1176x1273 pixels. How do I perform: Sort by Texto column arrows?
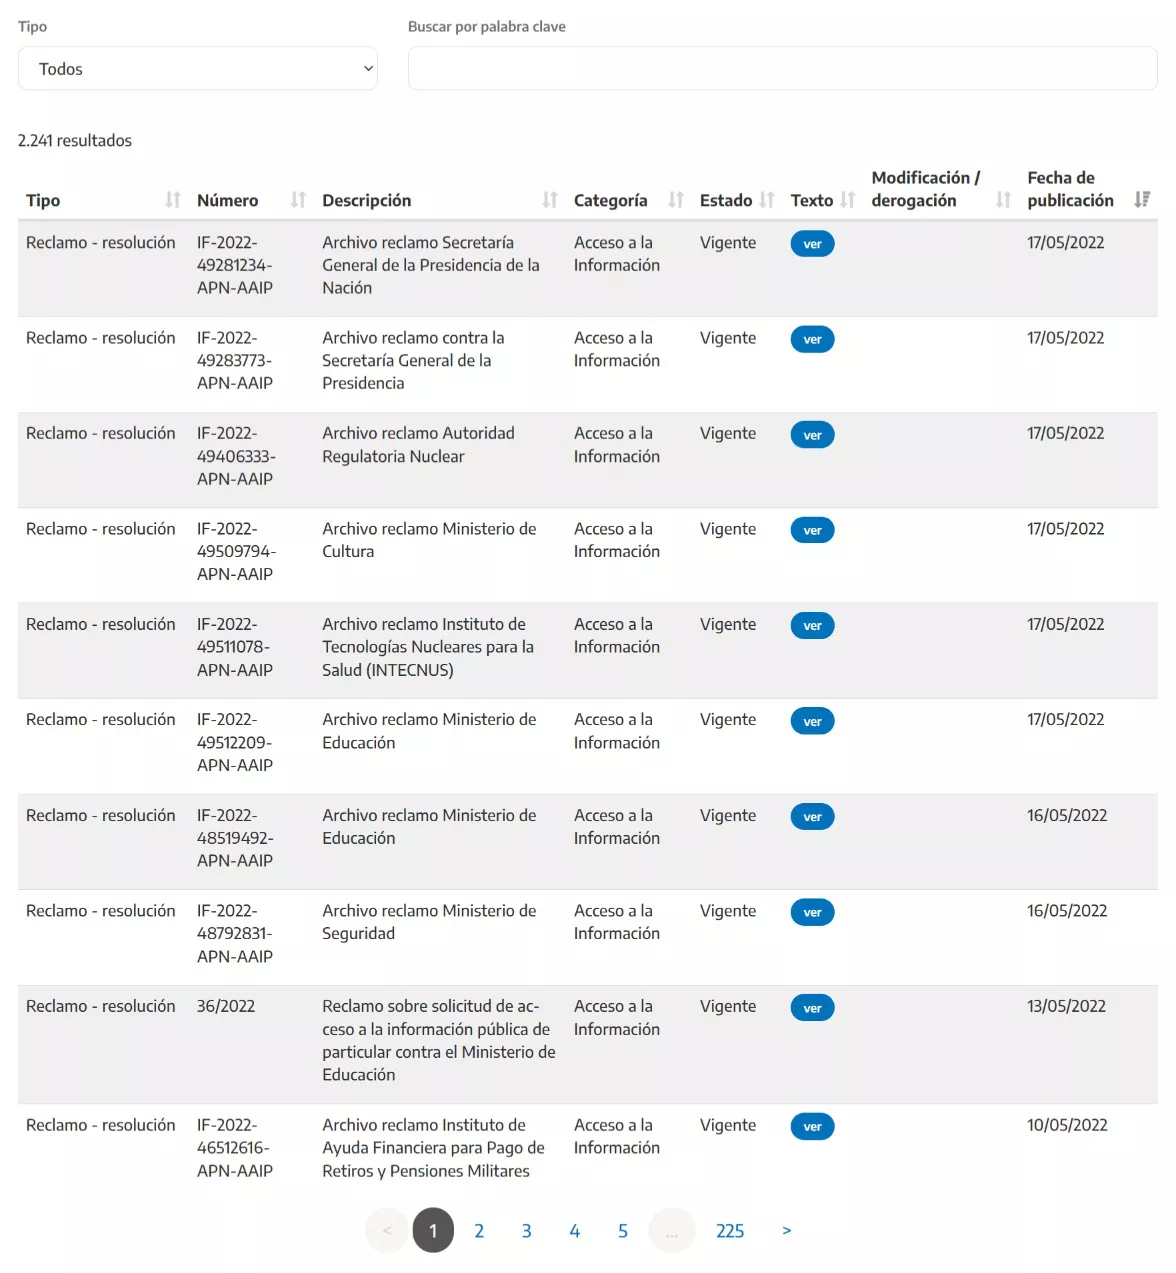coord(848,200)
